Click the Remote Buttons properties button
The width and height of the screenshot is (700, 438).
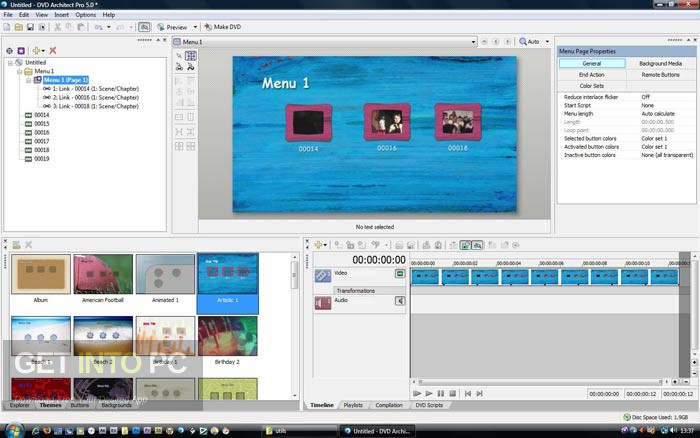click(660, 75)
